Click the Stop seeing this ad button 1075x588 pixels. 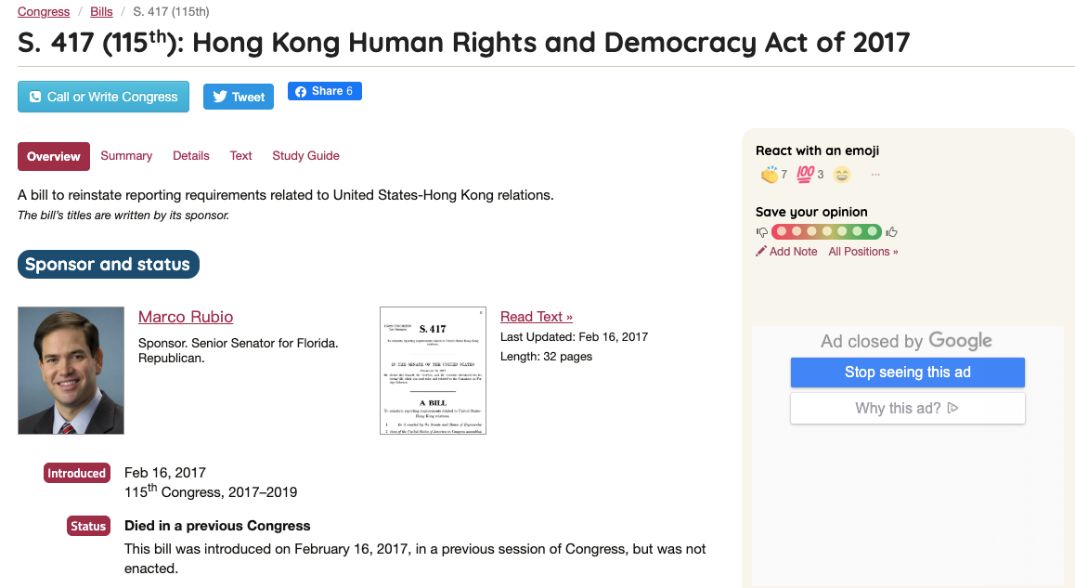pyautogui.click(x=907, y=372)
